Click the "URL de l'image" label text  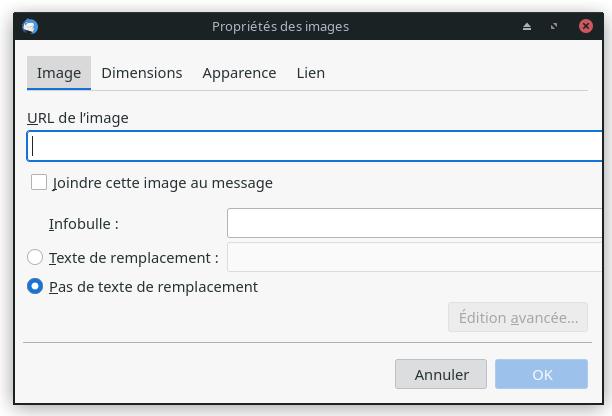[x=78, y=118]
